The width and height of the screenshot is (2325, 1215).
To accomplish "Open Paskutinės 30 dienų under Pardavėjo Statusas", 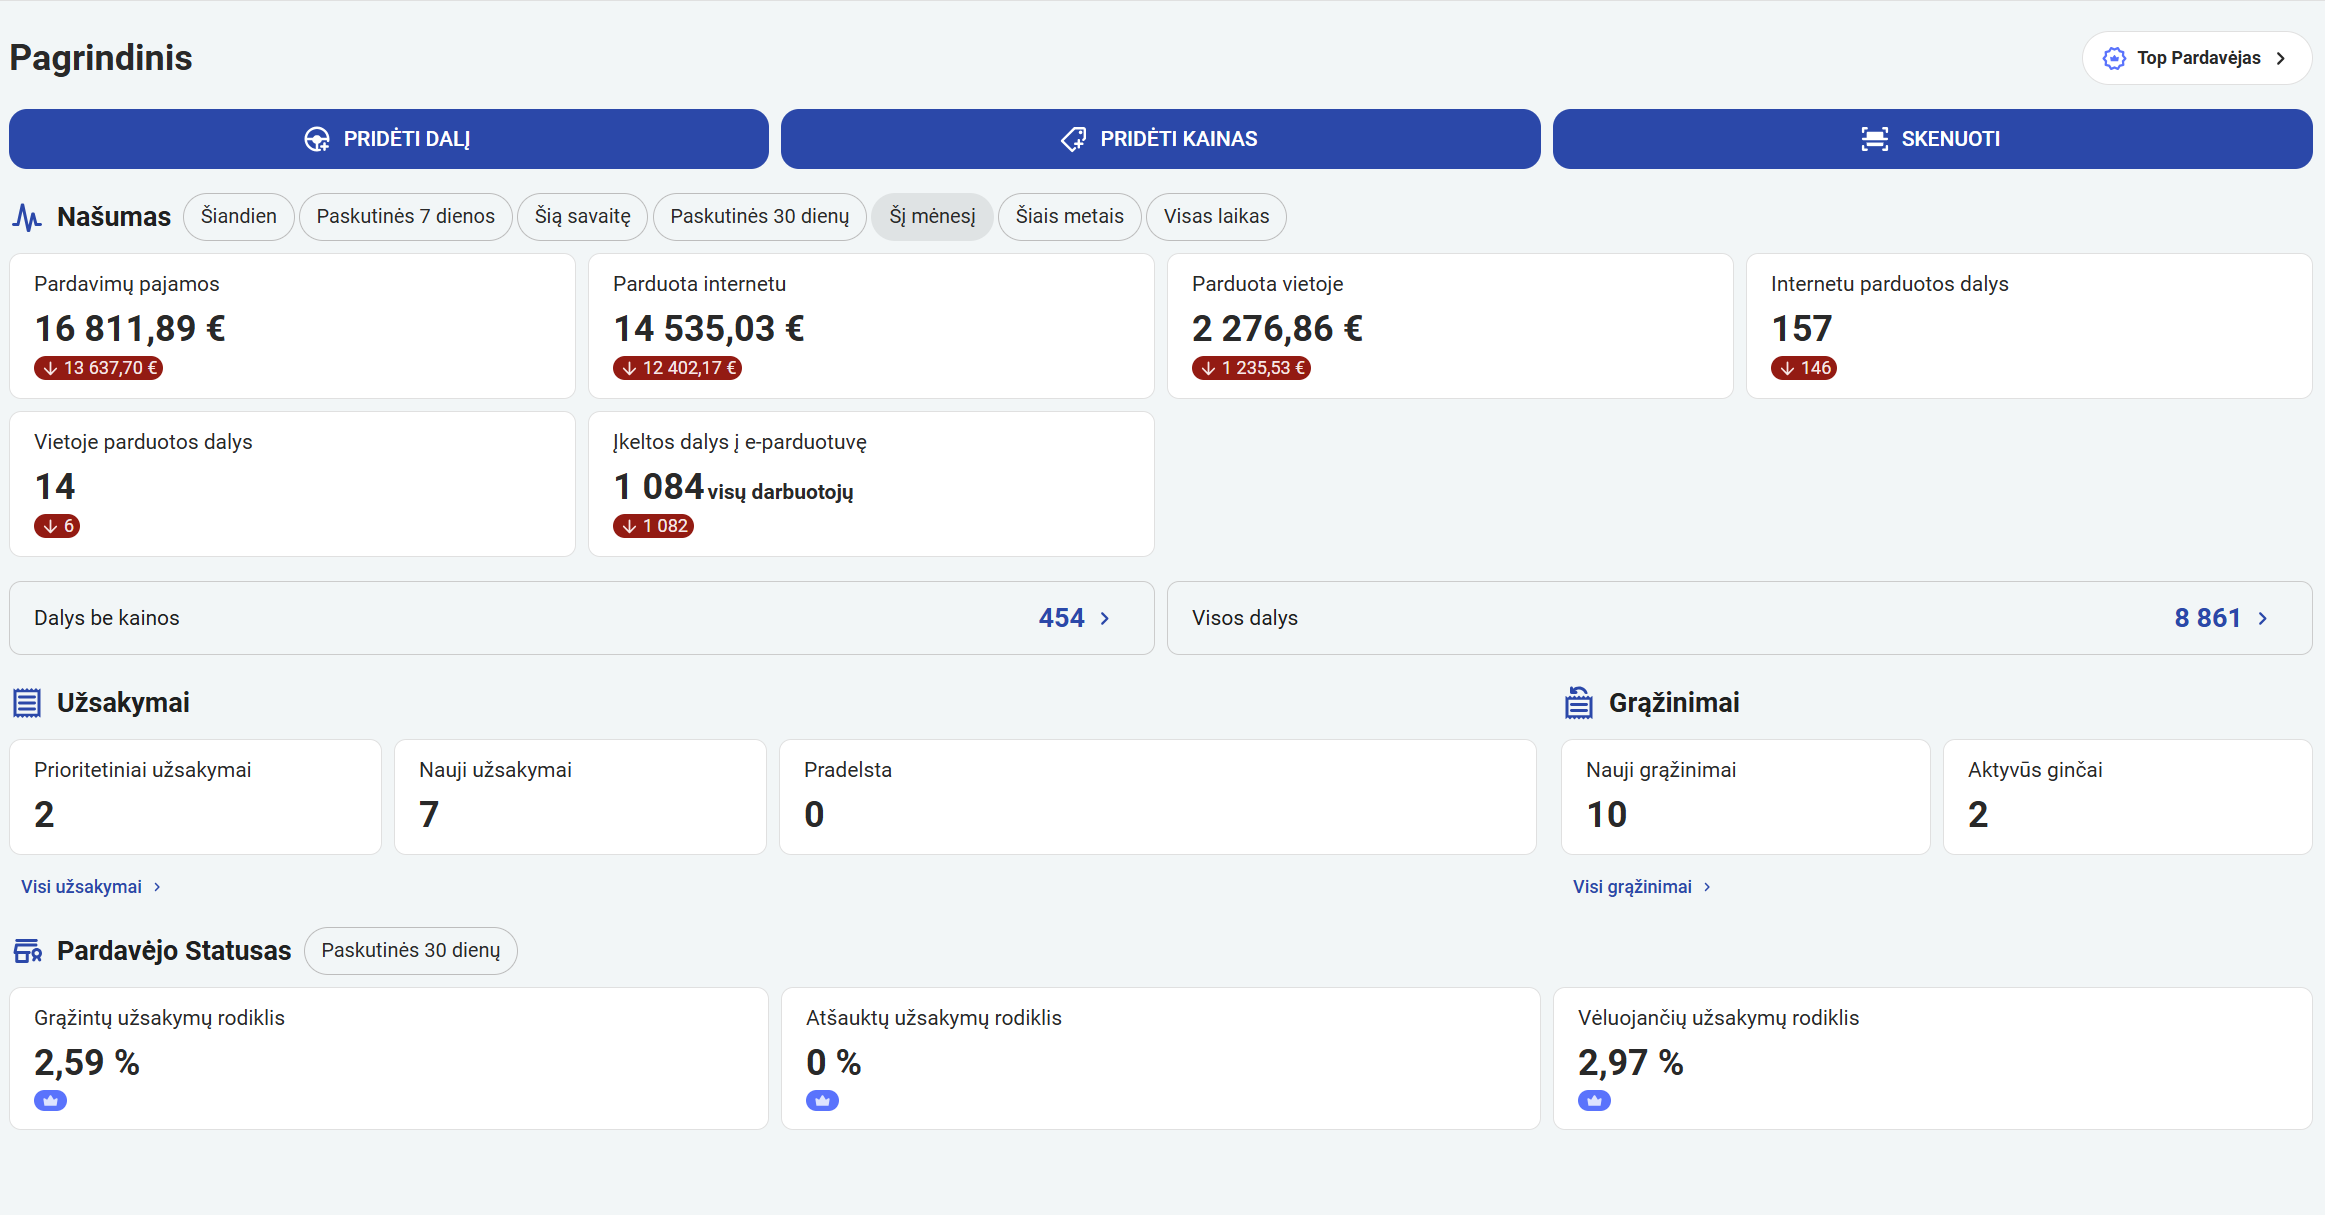I will click(411, 951).
